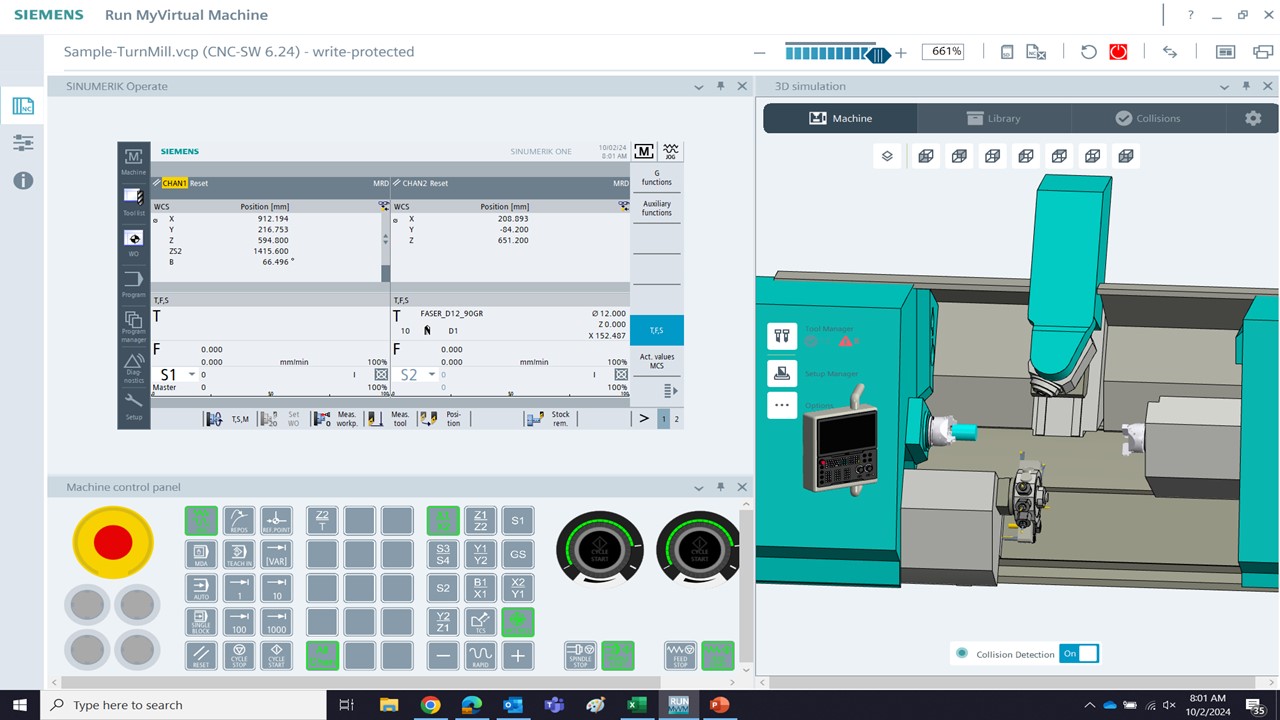Image resolution: width=1280 pixels, height=720 pixels.
Task: Click the CYCLE STOP key
Action: click(239, 655)
